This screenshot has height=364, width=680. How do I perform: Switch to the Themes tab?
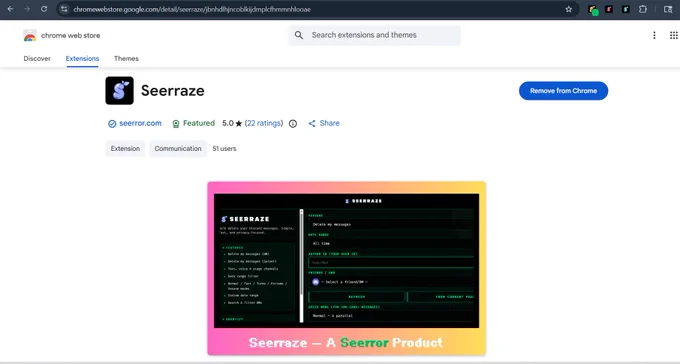126,59
